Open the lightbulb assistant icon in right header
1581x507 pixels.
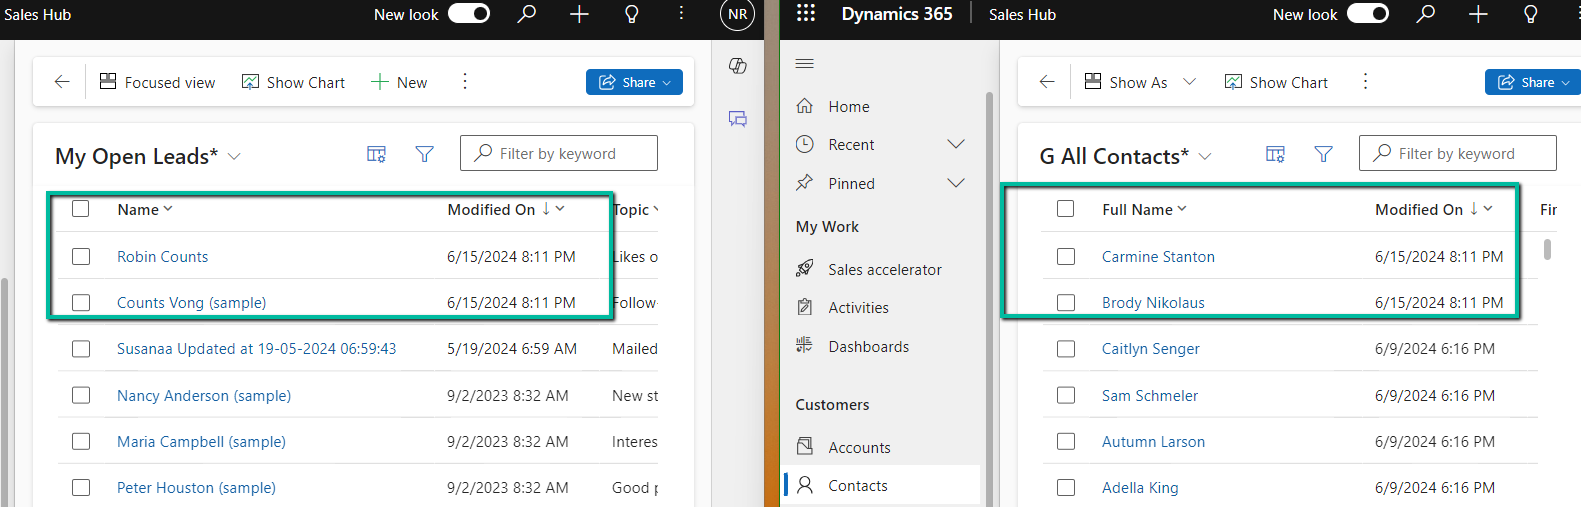click(x=1530, y=14)
